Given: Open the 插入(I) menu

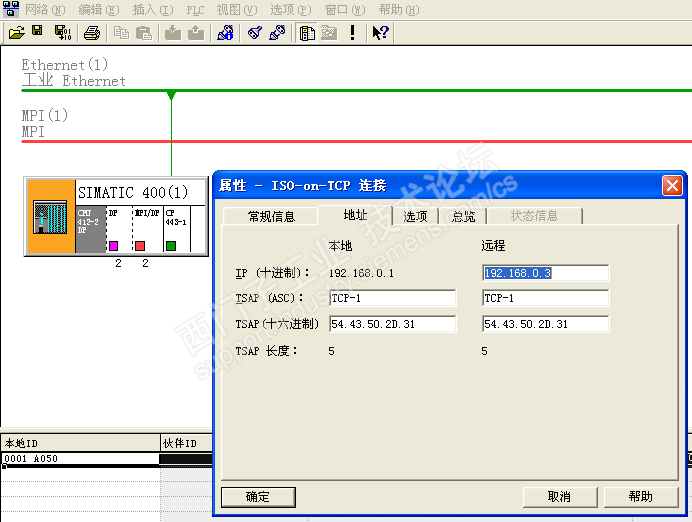Looking at the screenshot, I should coord(153,9).
